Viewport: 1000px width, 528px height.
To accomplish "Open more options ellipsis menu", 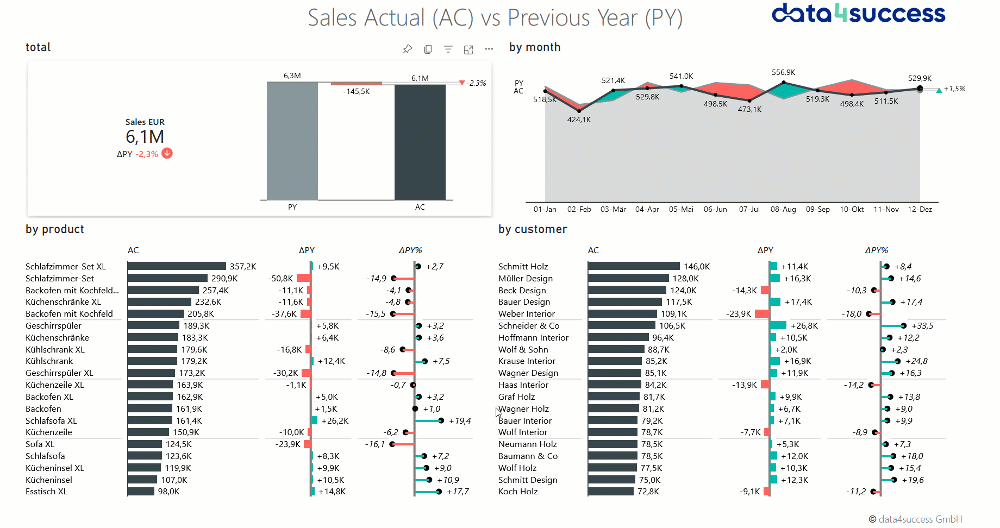I will coord(489,48).
